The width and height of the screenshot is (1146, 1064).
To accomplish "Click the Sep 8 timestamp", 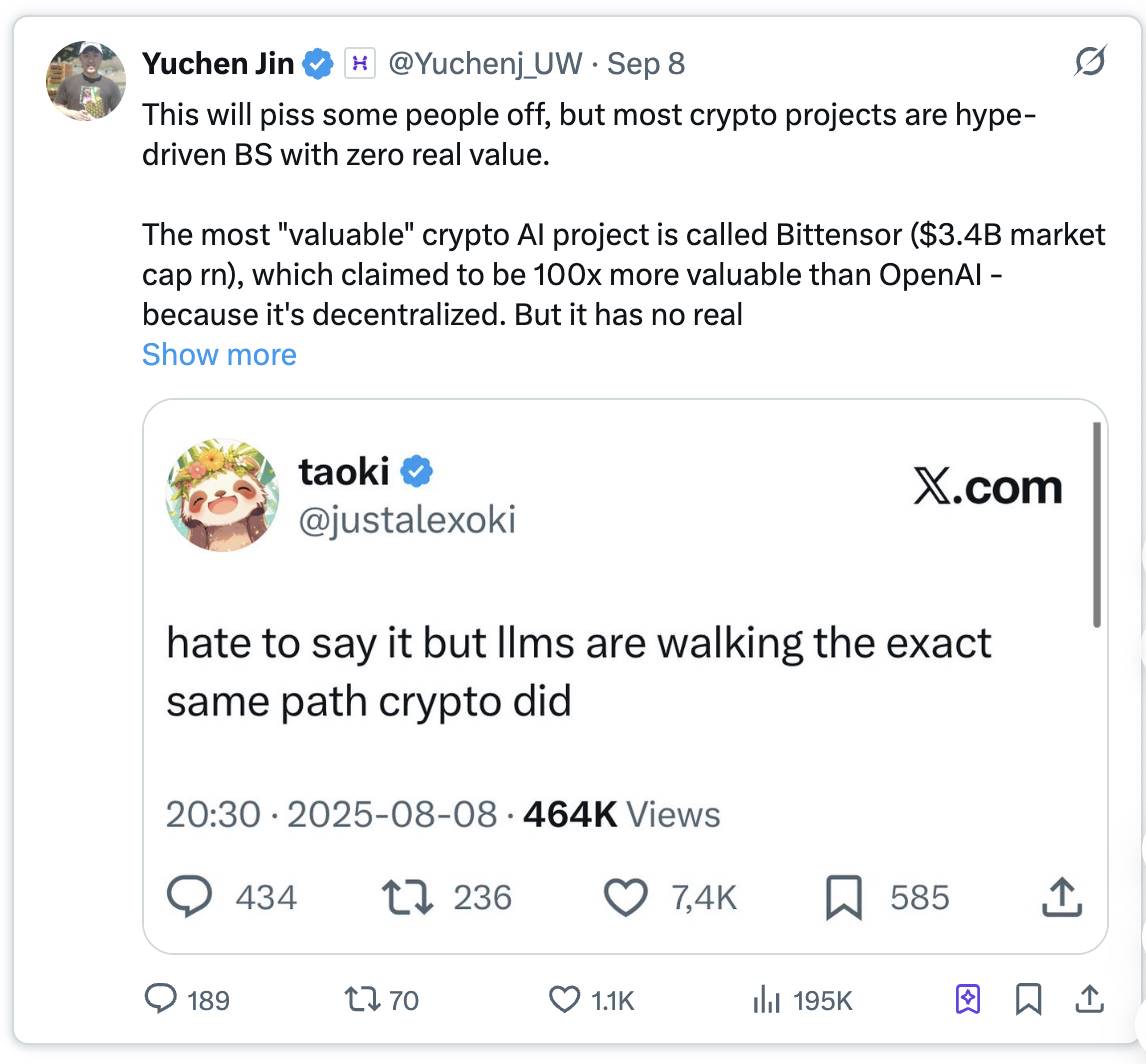I will click(x=646, y=64).
